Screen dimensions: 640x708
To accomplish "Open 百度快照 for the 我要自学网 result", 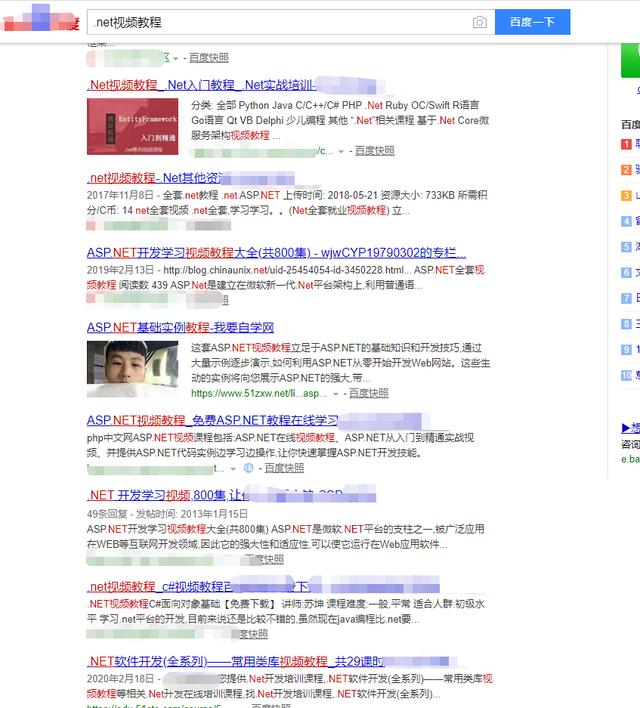I will 369,393.
